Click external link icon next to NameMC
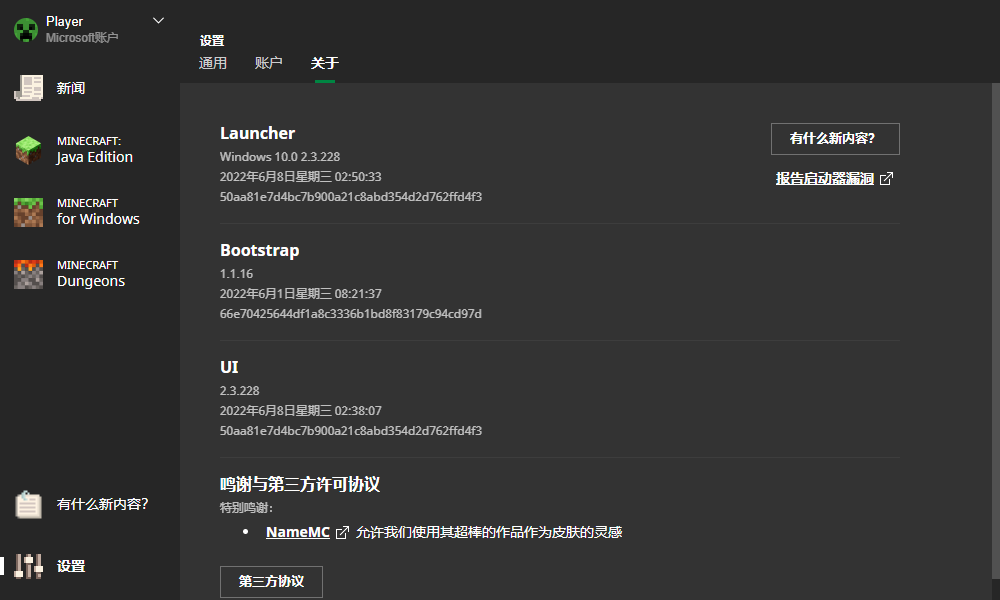1000x600 pixels. pos(342,532)
